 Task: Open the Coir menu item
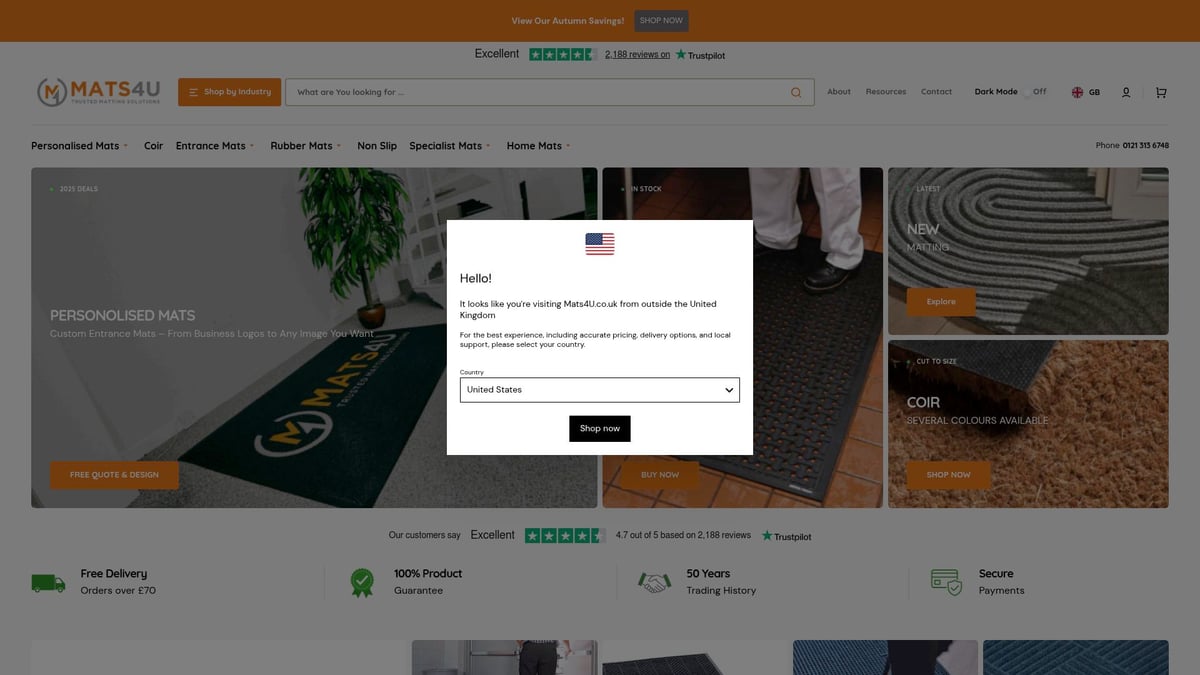point(153,146)
